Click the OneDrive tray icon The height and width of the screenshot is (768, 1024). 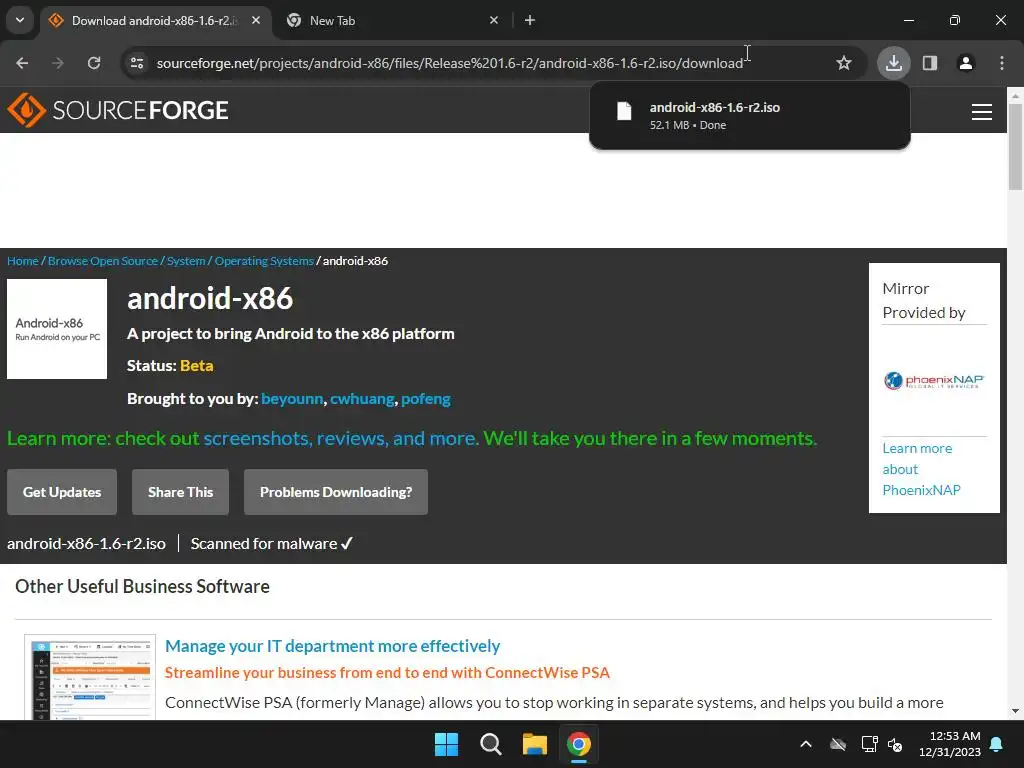pos(838,744)
